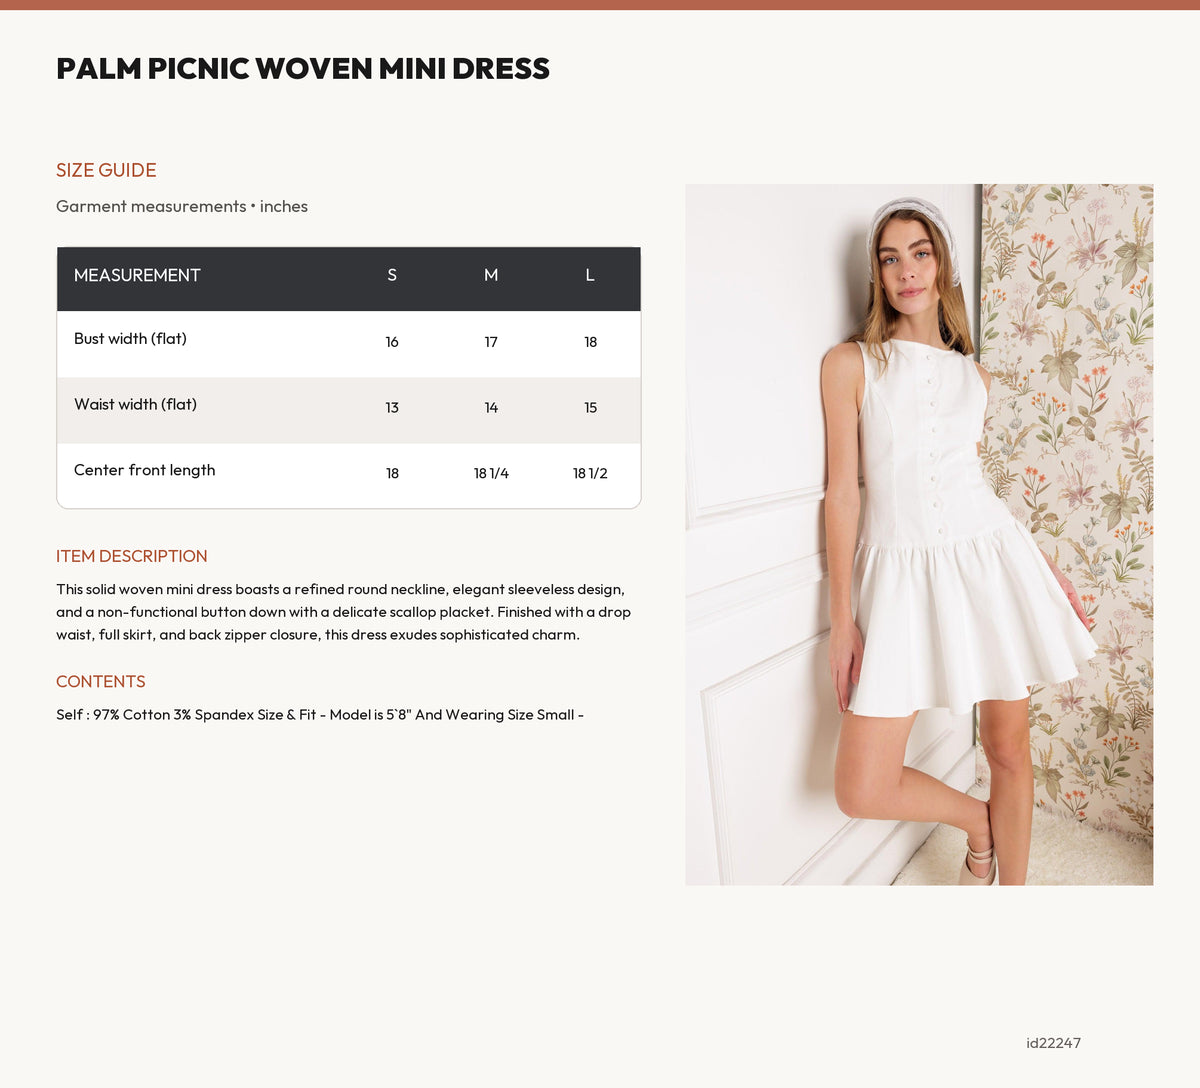
Task: Select the 'Waist width (flat)' row label
Action: click(x=135, y=404)
